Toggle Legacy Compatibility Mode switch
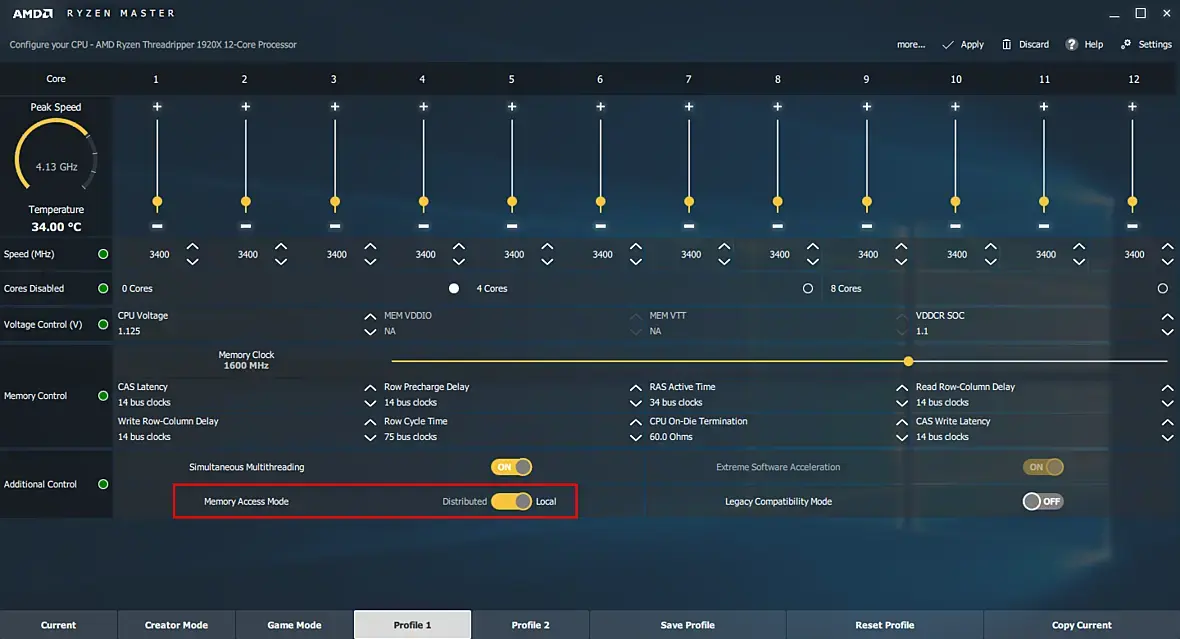The image size is (1180, 639). pyautogui.click(x=1043, y=501)
